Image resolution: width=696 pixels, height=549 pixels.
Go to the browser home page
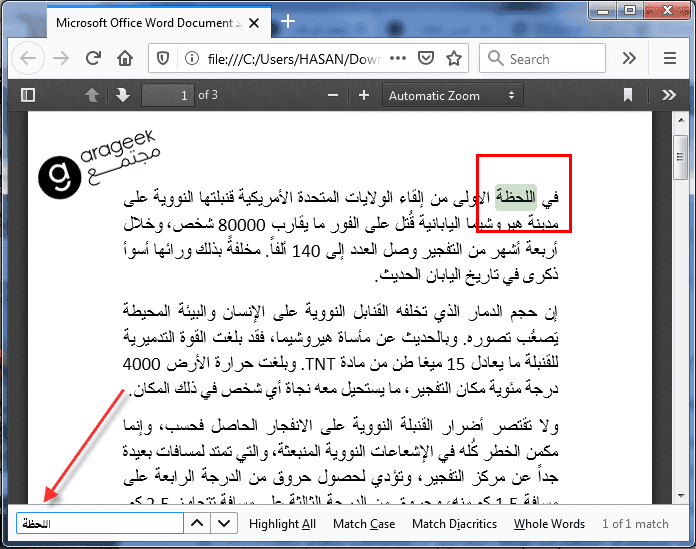125,58
